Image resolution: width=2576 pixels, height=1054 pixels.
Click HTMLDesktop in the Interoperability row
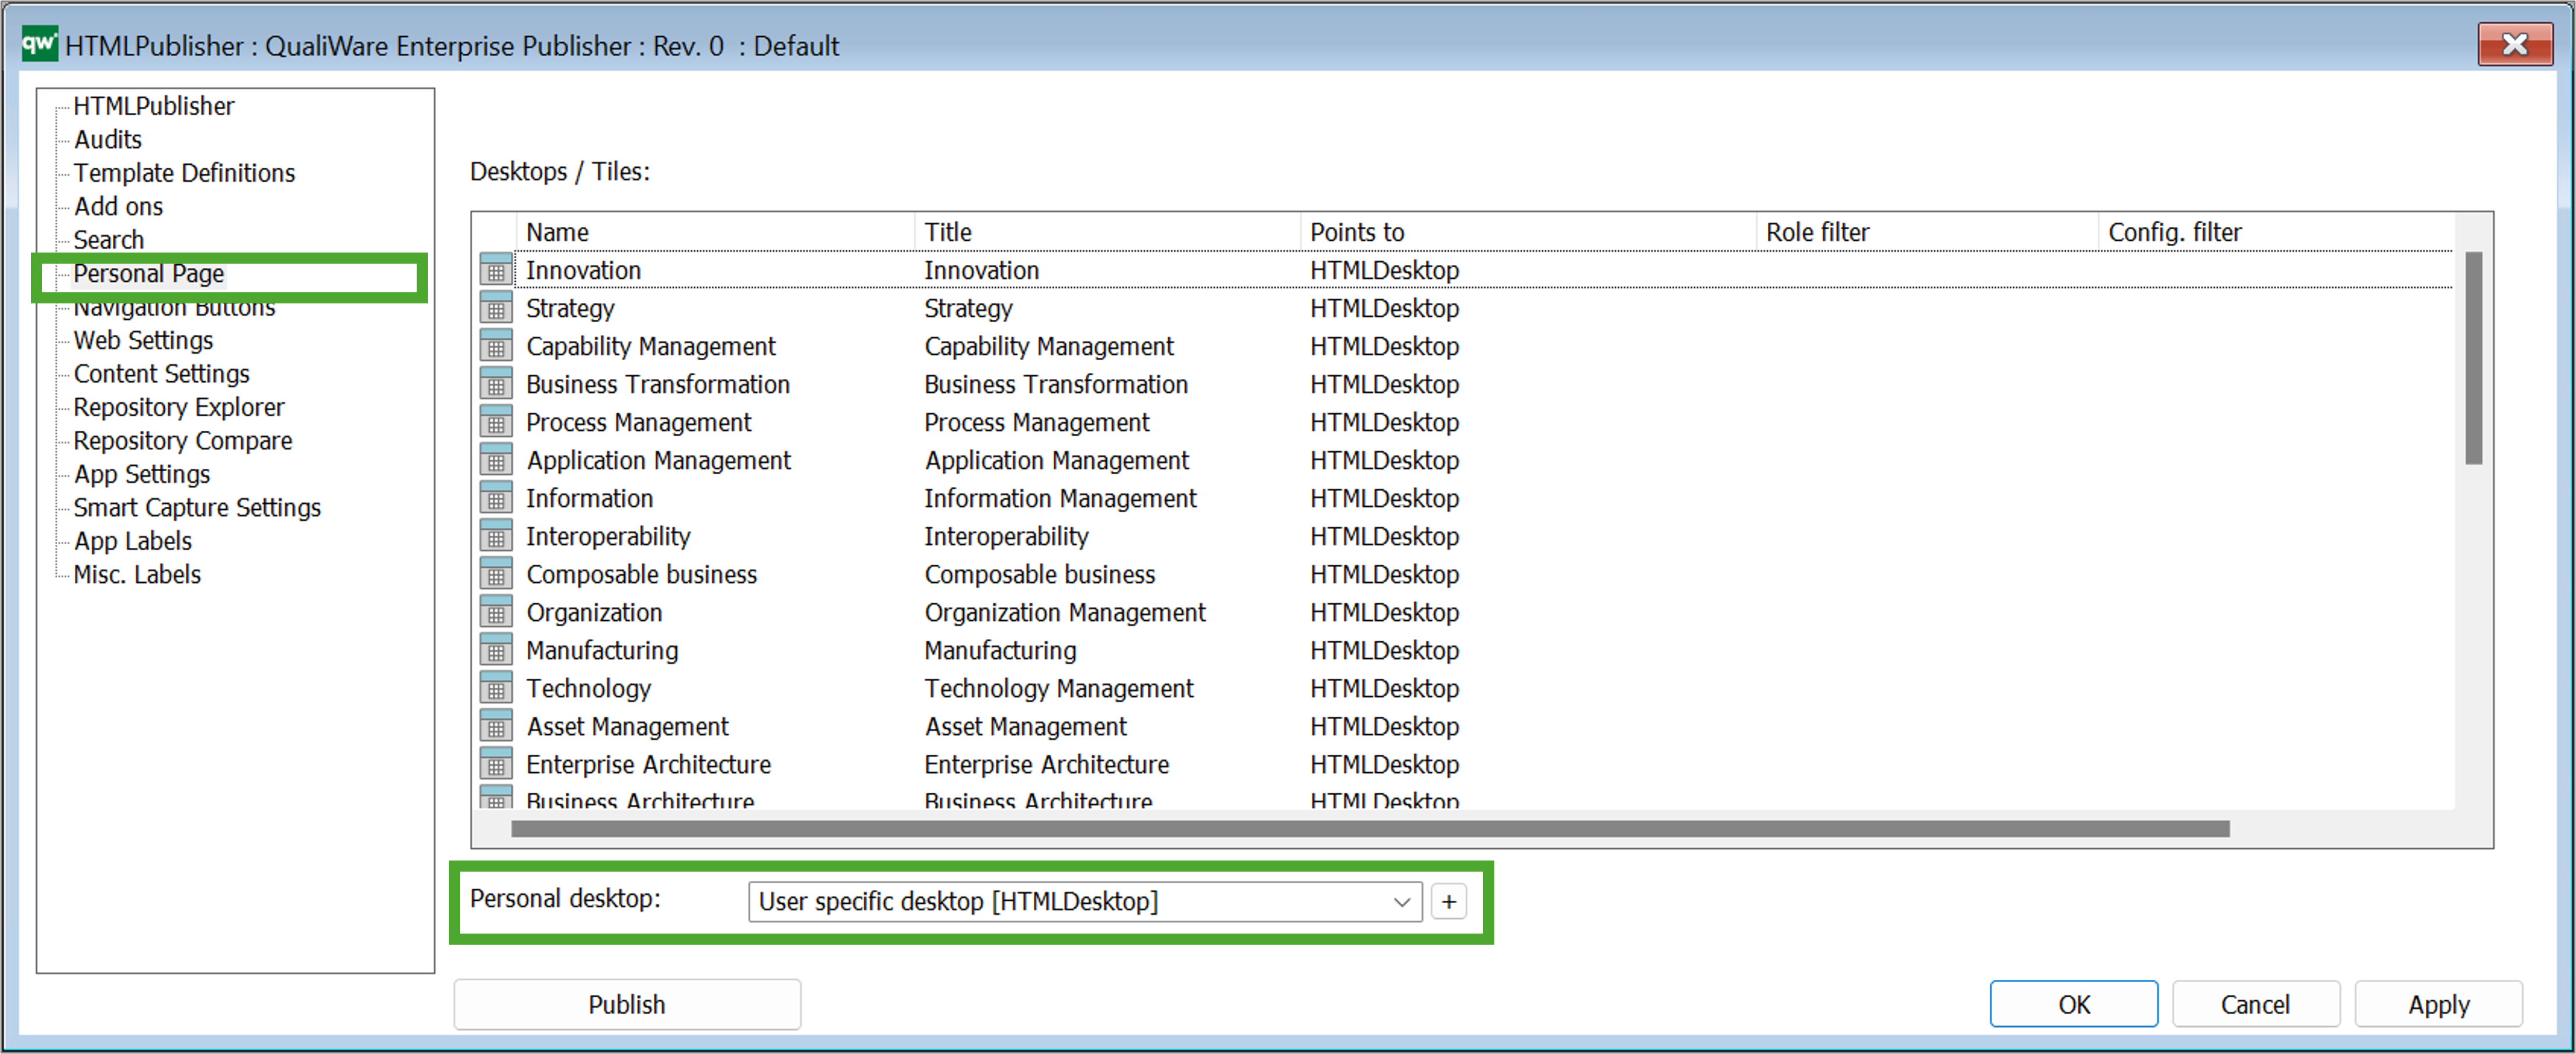pos(1384,536)
